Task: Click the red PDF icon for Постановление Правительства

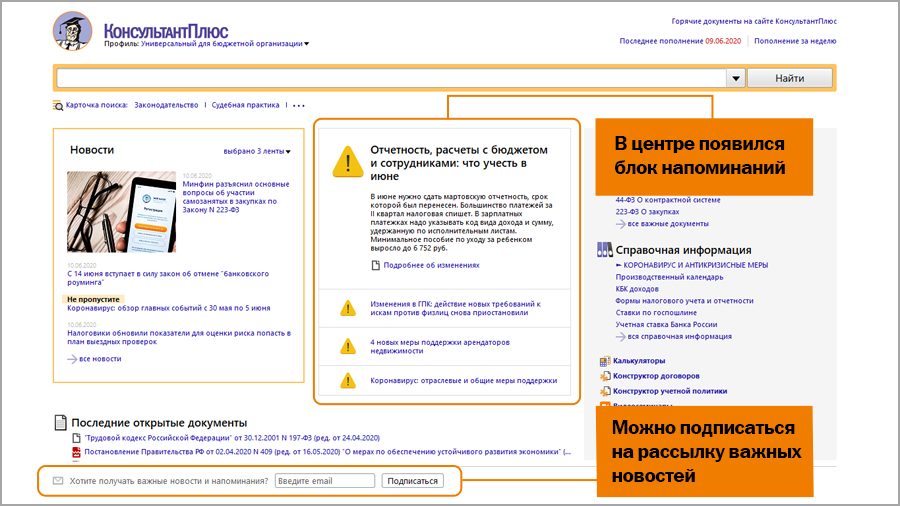Action: pos(76,452)
